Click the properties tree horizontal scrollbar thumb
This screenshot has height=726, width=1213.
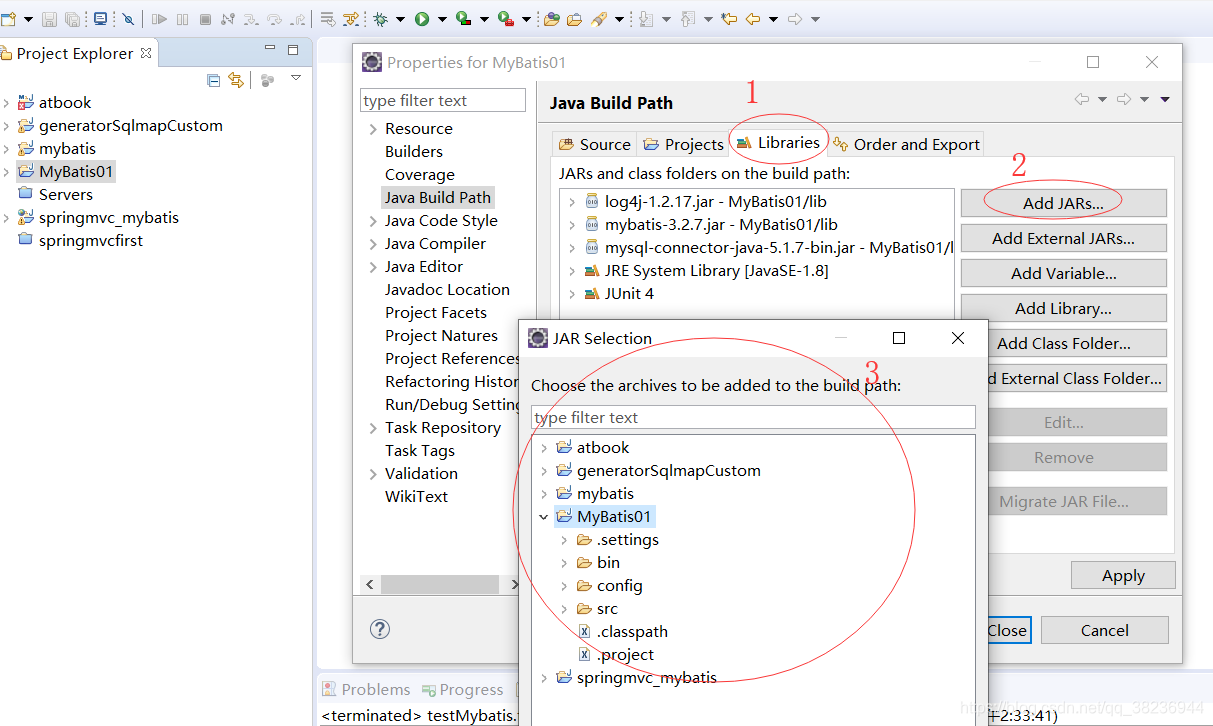click(440, 584)
